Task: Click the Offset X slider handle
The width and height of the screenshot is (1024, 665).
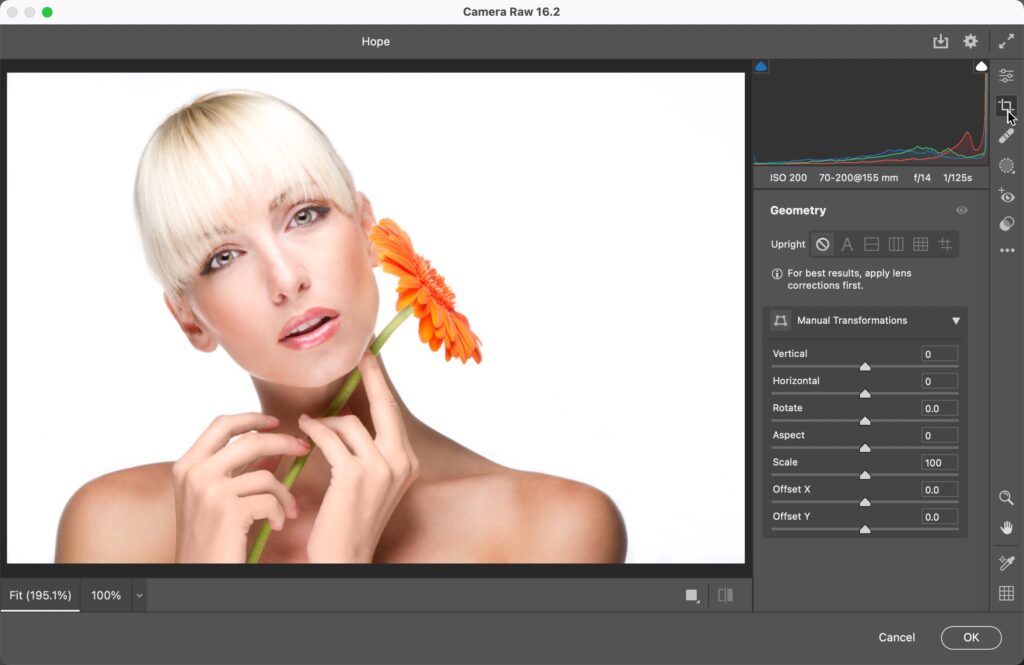Action: 865,502
